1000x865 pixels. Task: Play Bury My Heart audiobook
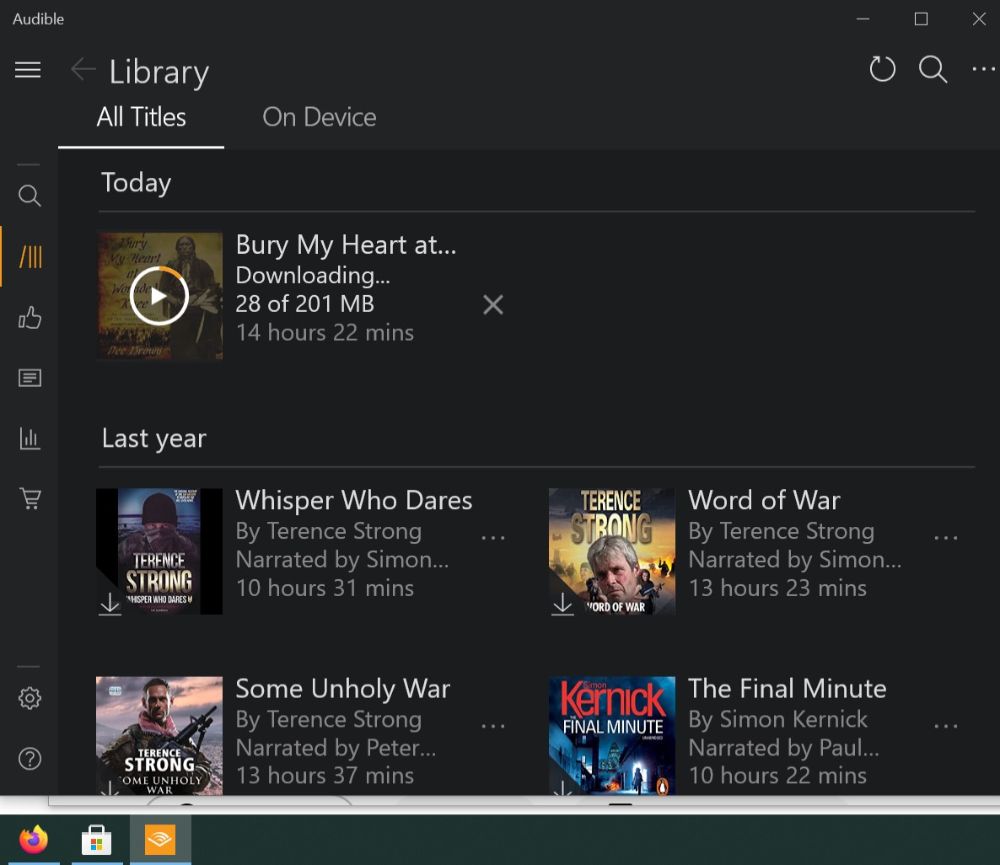pos(159,296)
